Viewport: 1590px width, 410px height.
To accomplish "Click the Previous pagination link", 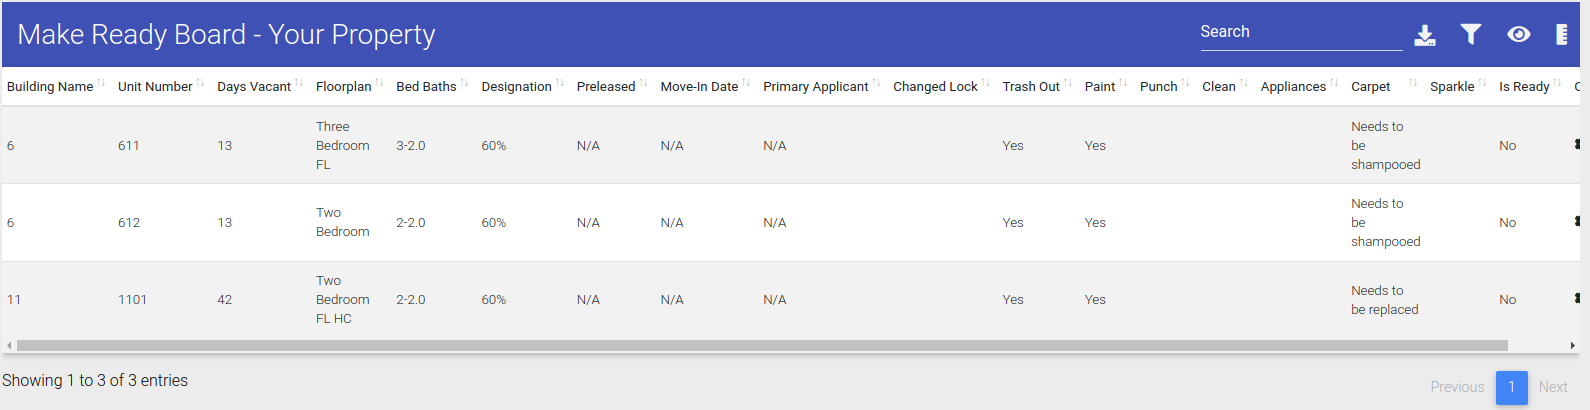I will tap(1457, 387).
